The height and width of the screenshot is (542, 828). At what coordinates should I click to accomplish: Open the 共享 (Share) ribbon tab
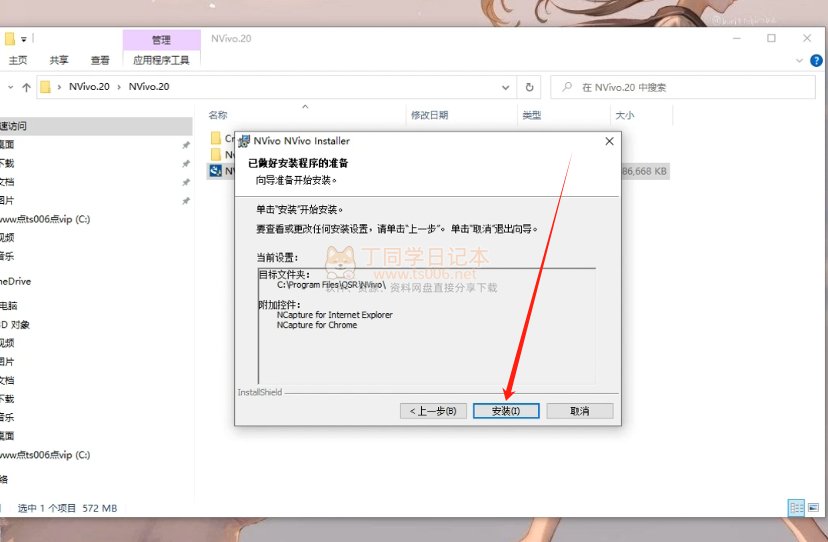pos(59,60)
